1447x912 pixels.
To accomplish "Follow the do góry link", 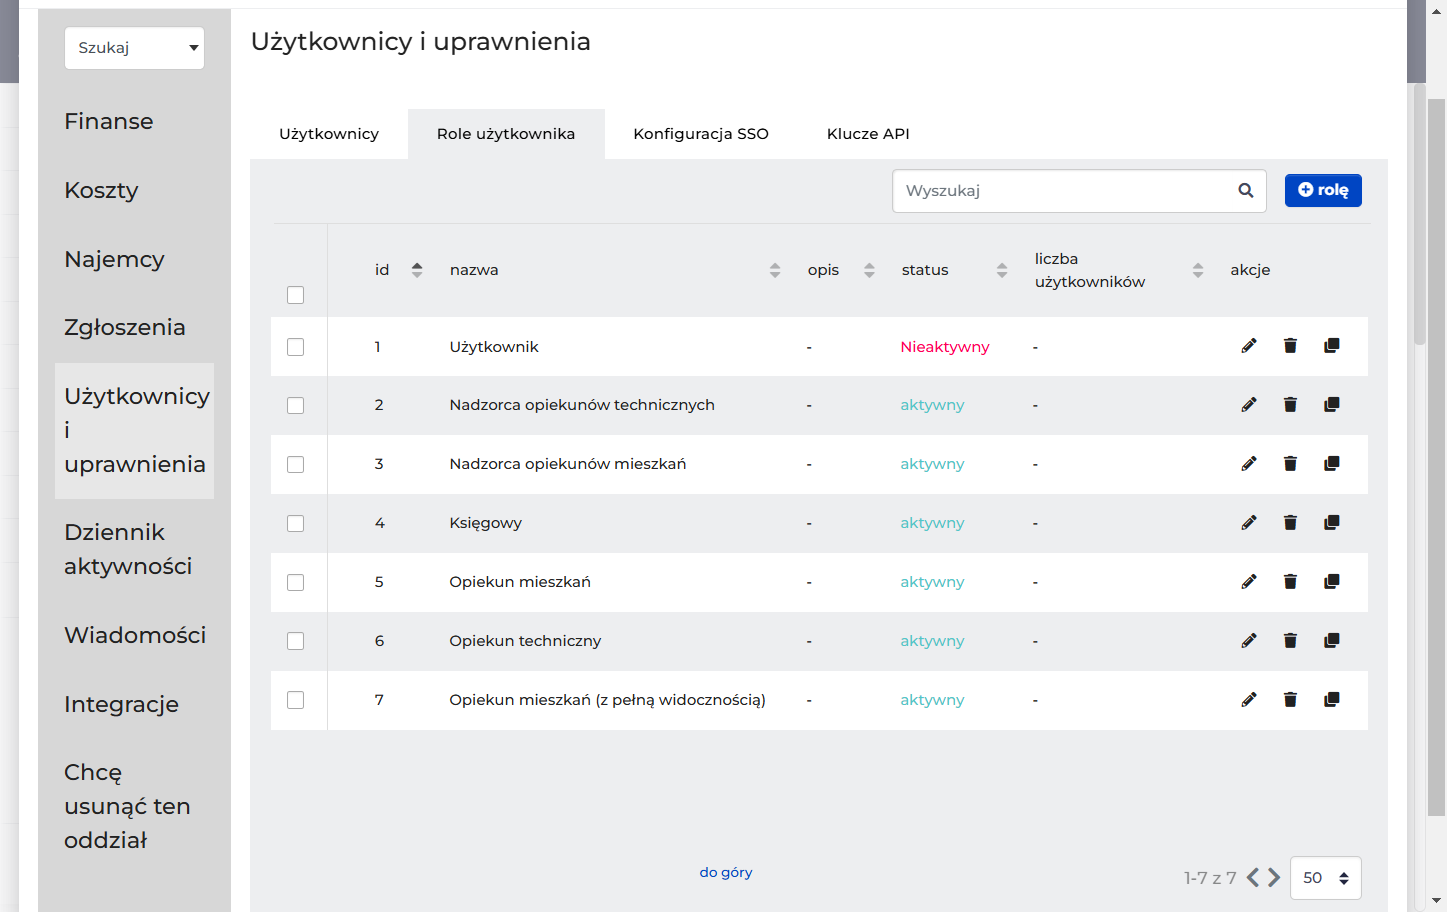I will click(x=726, y=872).
